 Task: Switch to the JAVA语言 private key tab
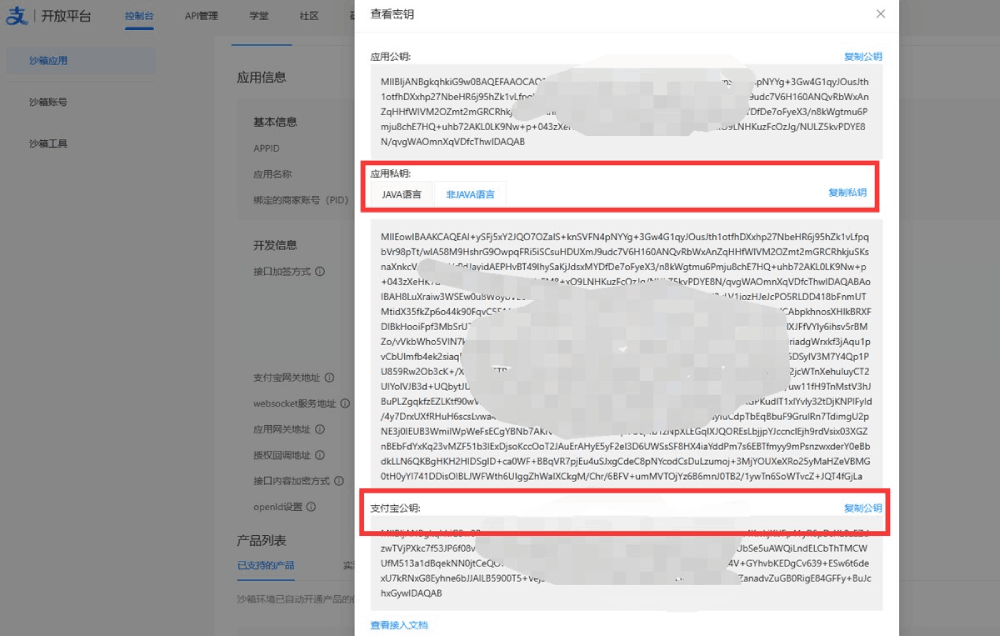402,194
